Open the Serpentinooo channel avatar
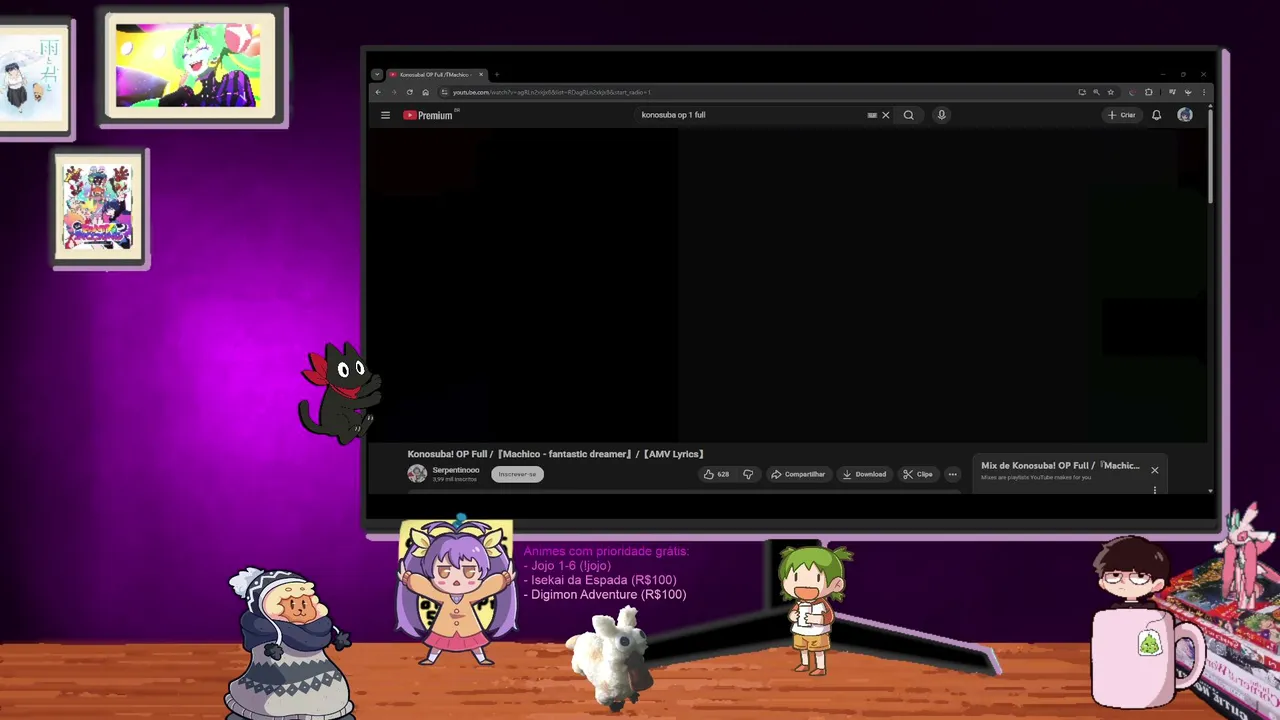The height and width of the screenshot is (720, 1280). click(x=417, y=474)
